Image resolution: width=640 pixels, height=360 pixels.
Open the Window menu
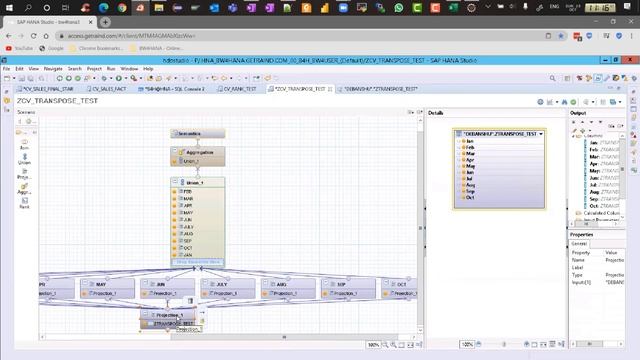(129, 69)
